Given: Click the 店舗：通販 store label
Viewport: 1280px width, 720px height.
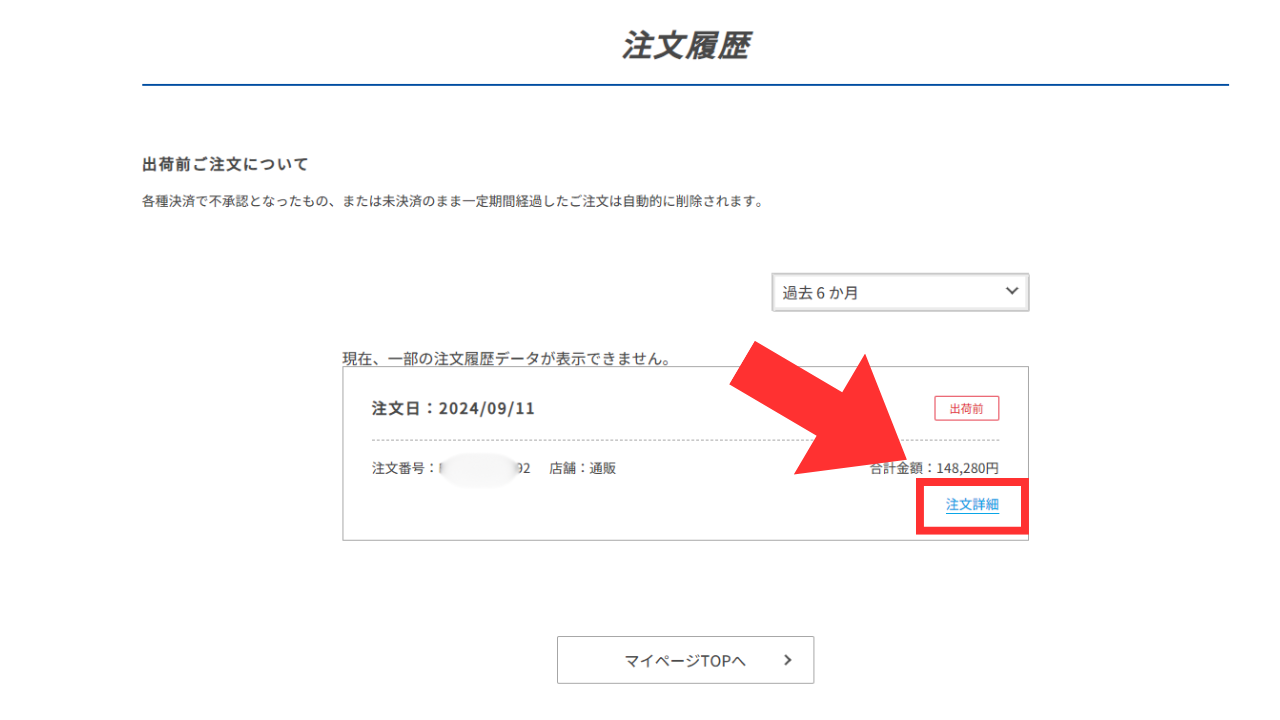Looking at the screenshot, I should [582, 468].
